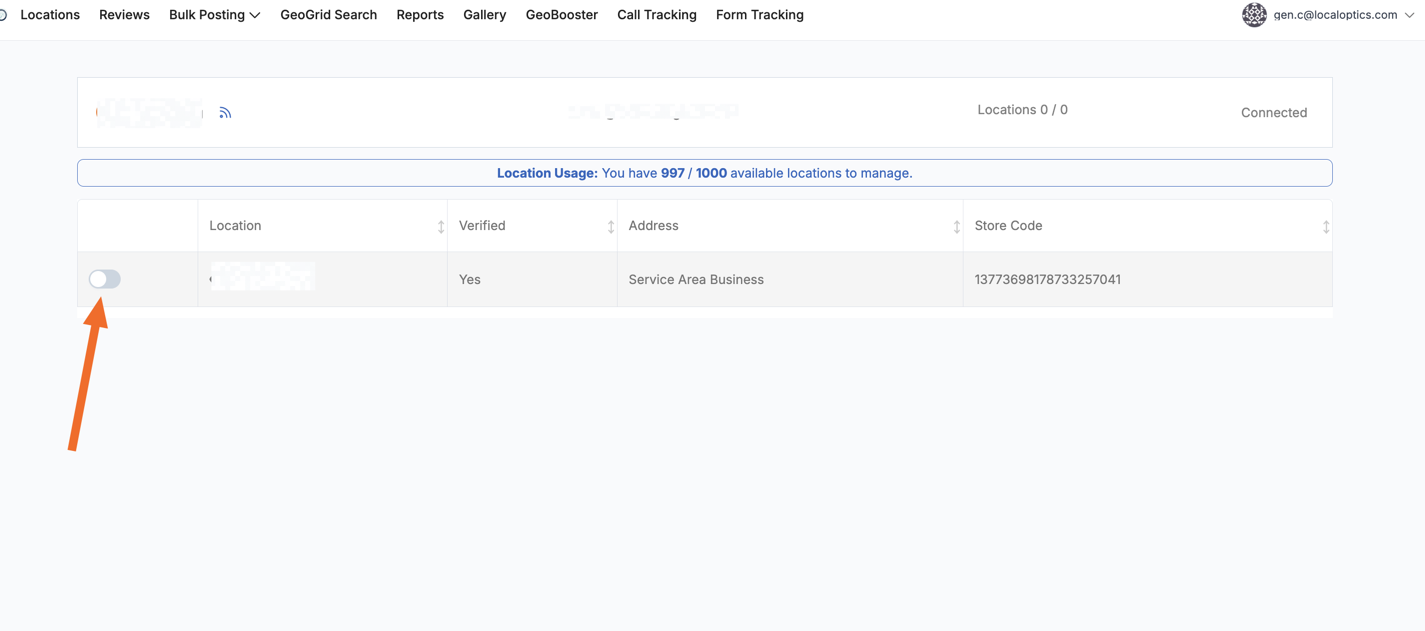Go to Form Tracking
Screen dimensions: 1425x631
tap(759, 15)
